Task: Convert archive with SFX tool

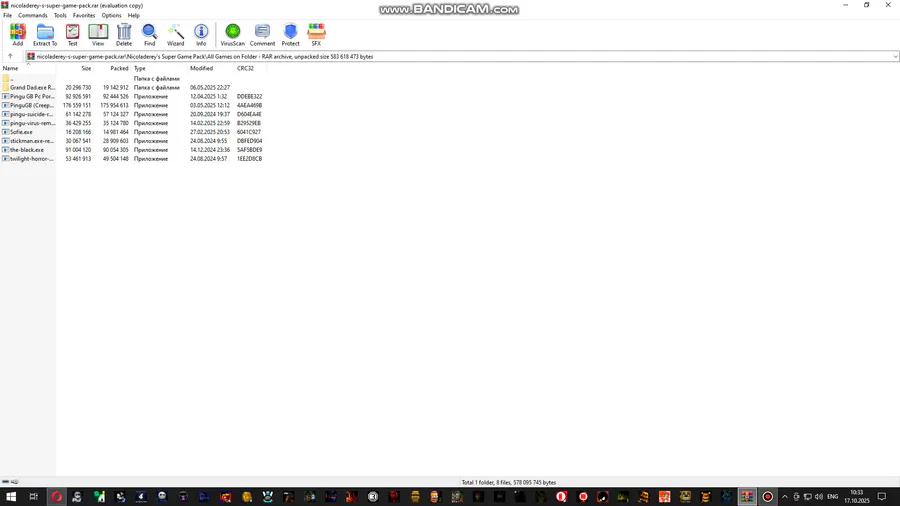Action: coord(316,34)
